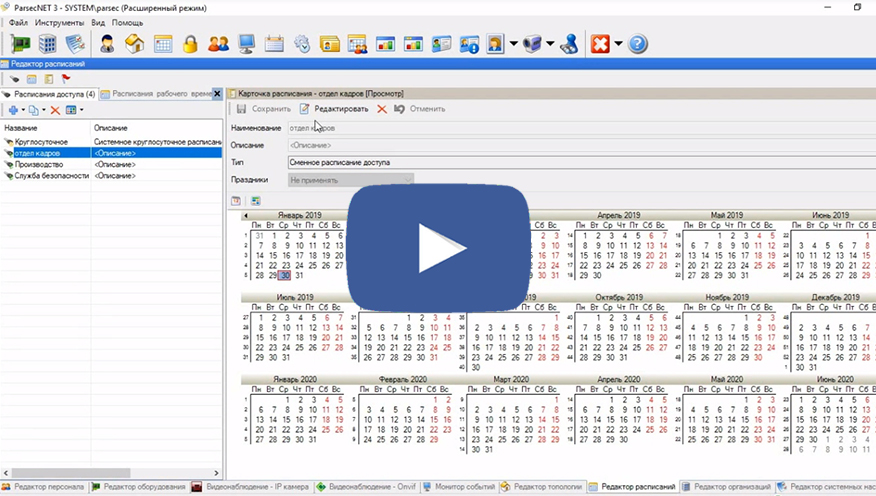Expand the dropdown arrow next to copy icon
This screenshot has width=876, height=496.
point(44,110)
